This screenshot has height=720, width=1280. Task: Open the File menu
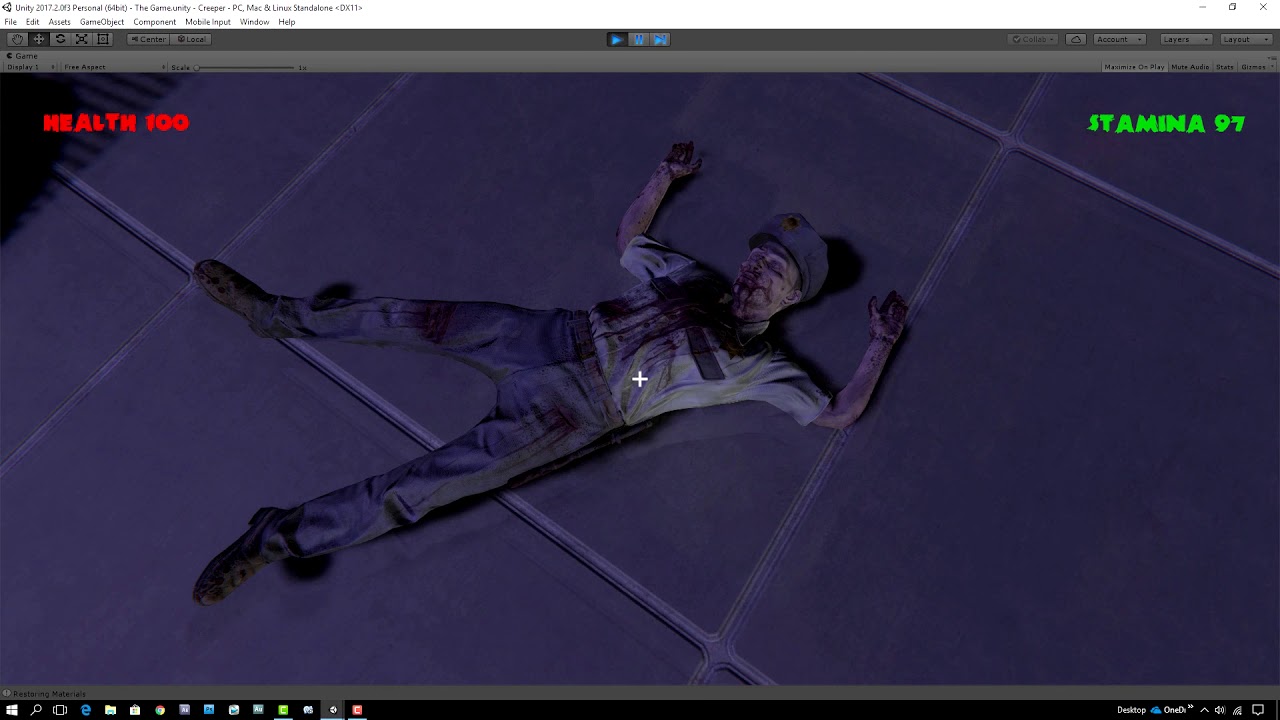(x=10, y=22)
